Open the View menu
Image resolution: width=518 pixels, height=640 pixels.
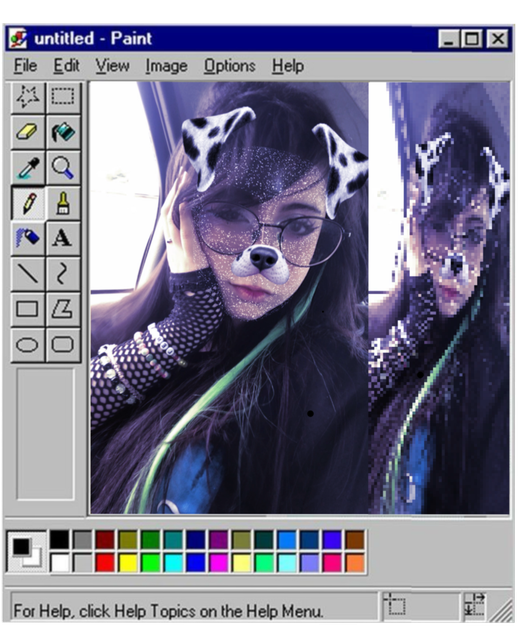[x=112, y=66]
